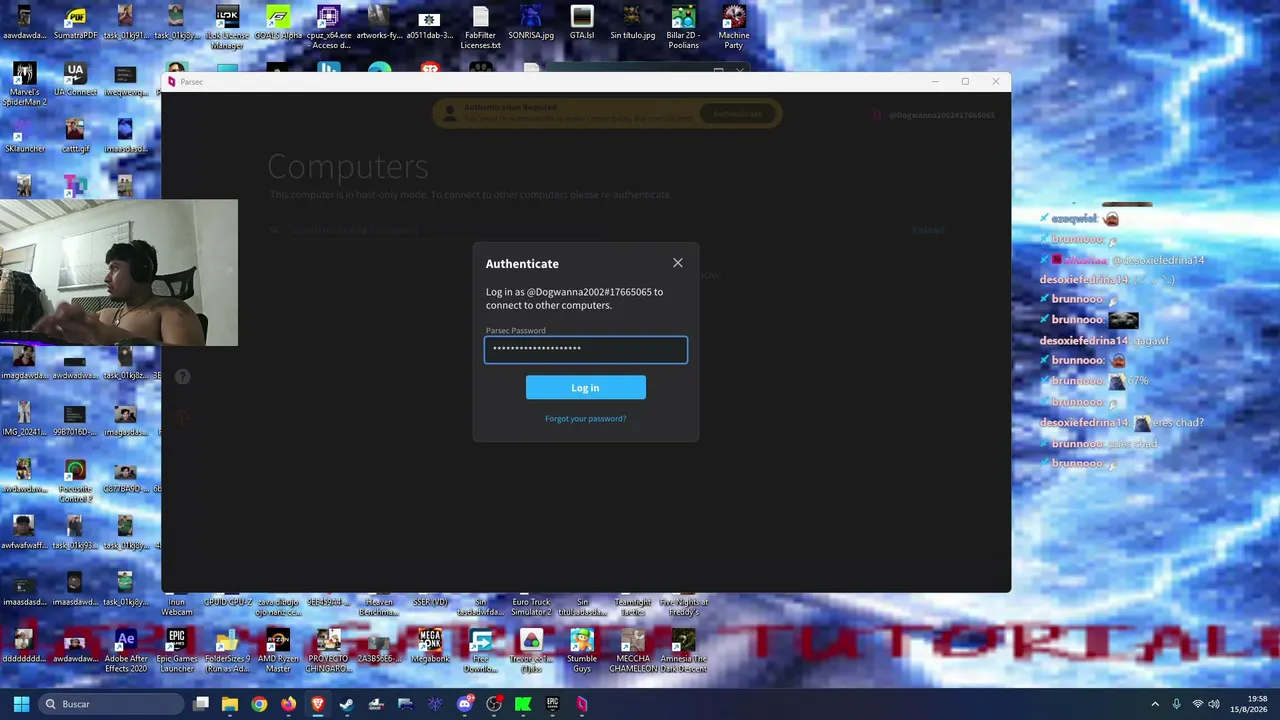Image resolution: width=1280 pixels, height=720 pixels.
Task: Launch Machine Party desktop shortcut
Action: coord(734,28)
